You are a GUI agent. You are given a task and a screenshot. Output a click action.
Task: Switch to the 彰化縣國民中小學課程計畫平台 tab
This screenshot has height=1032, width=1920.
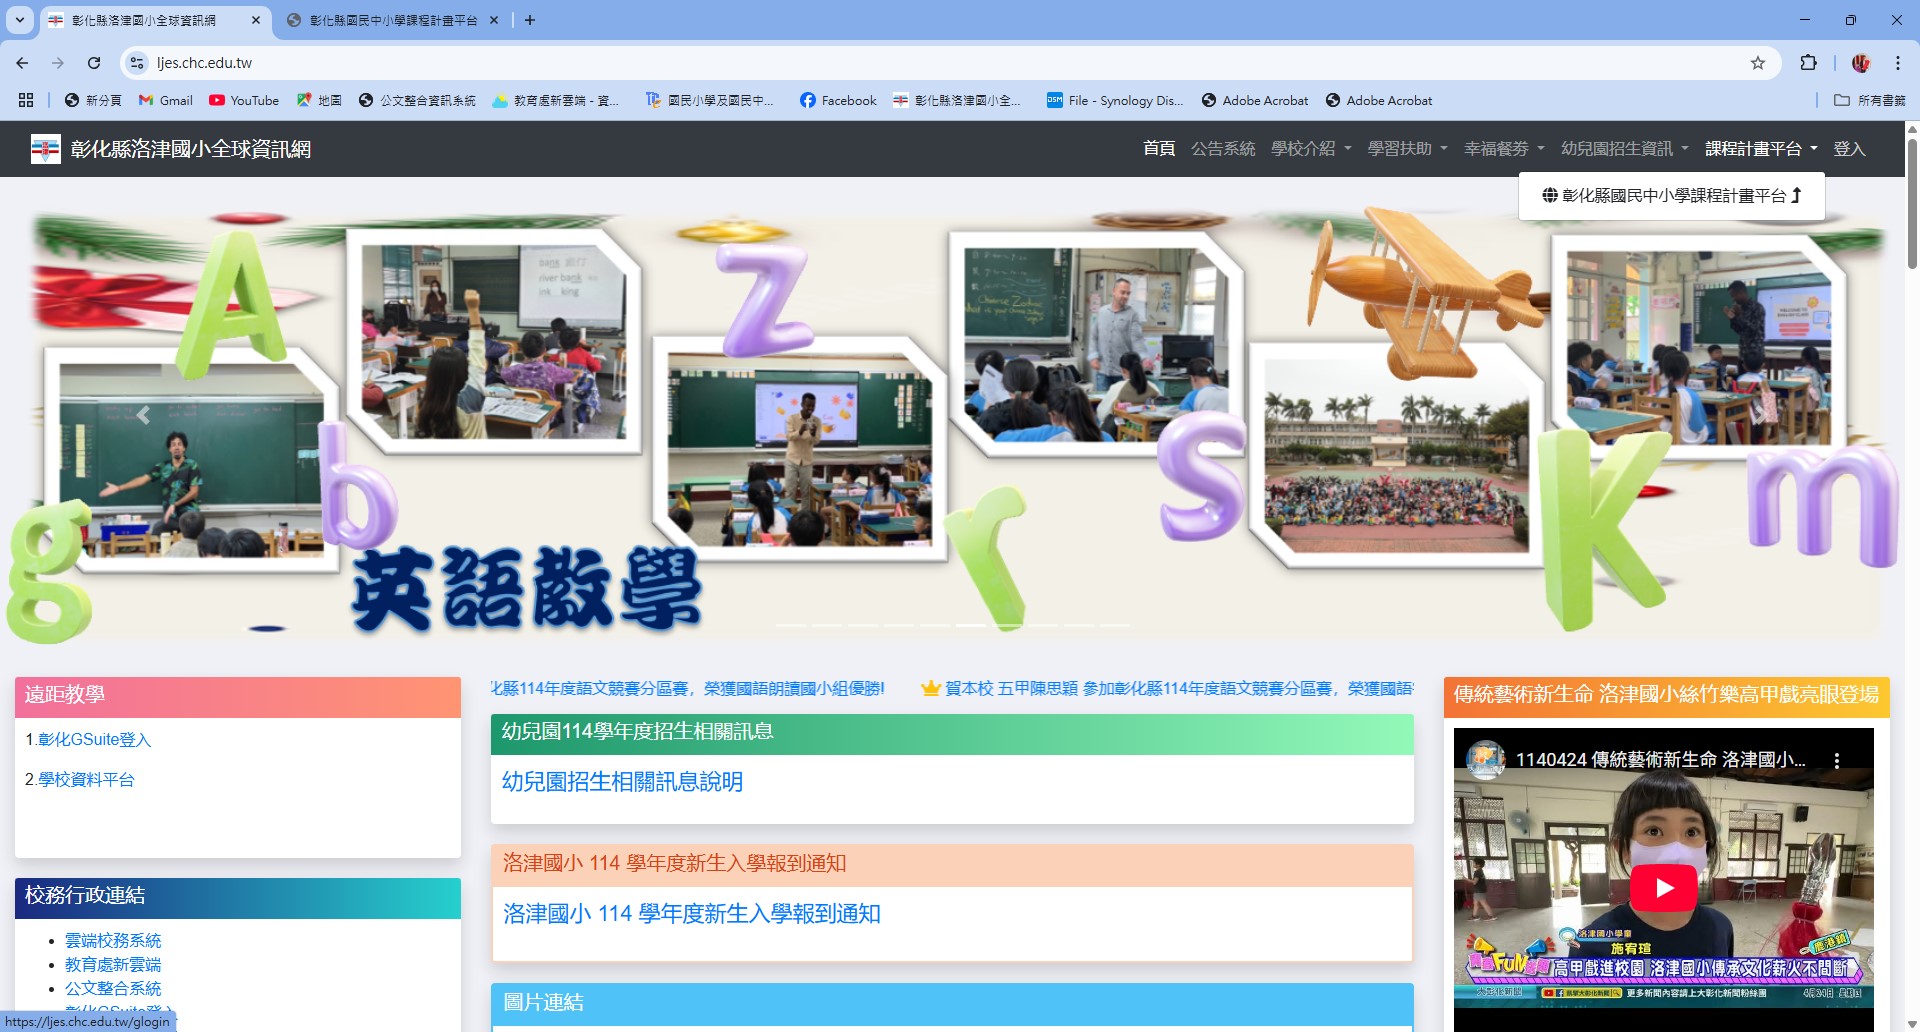[392, 20]
